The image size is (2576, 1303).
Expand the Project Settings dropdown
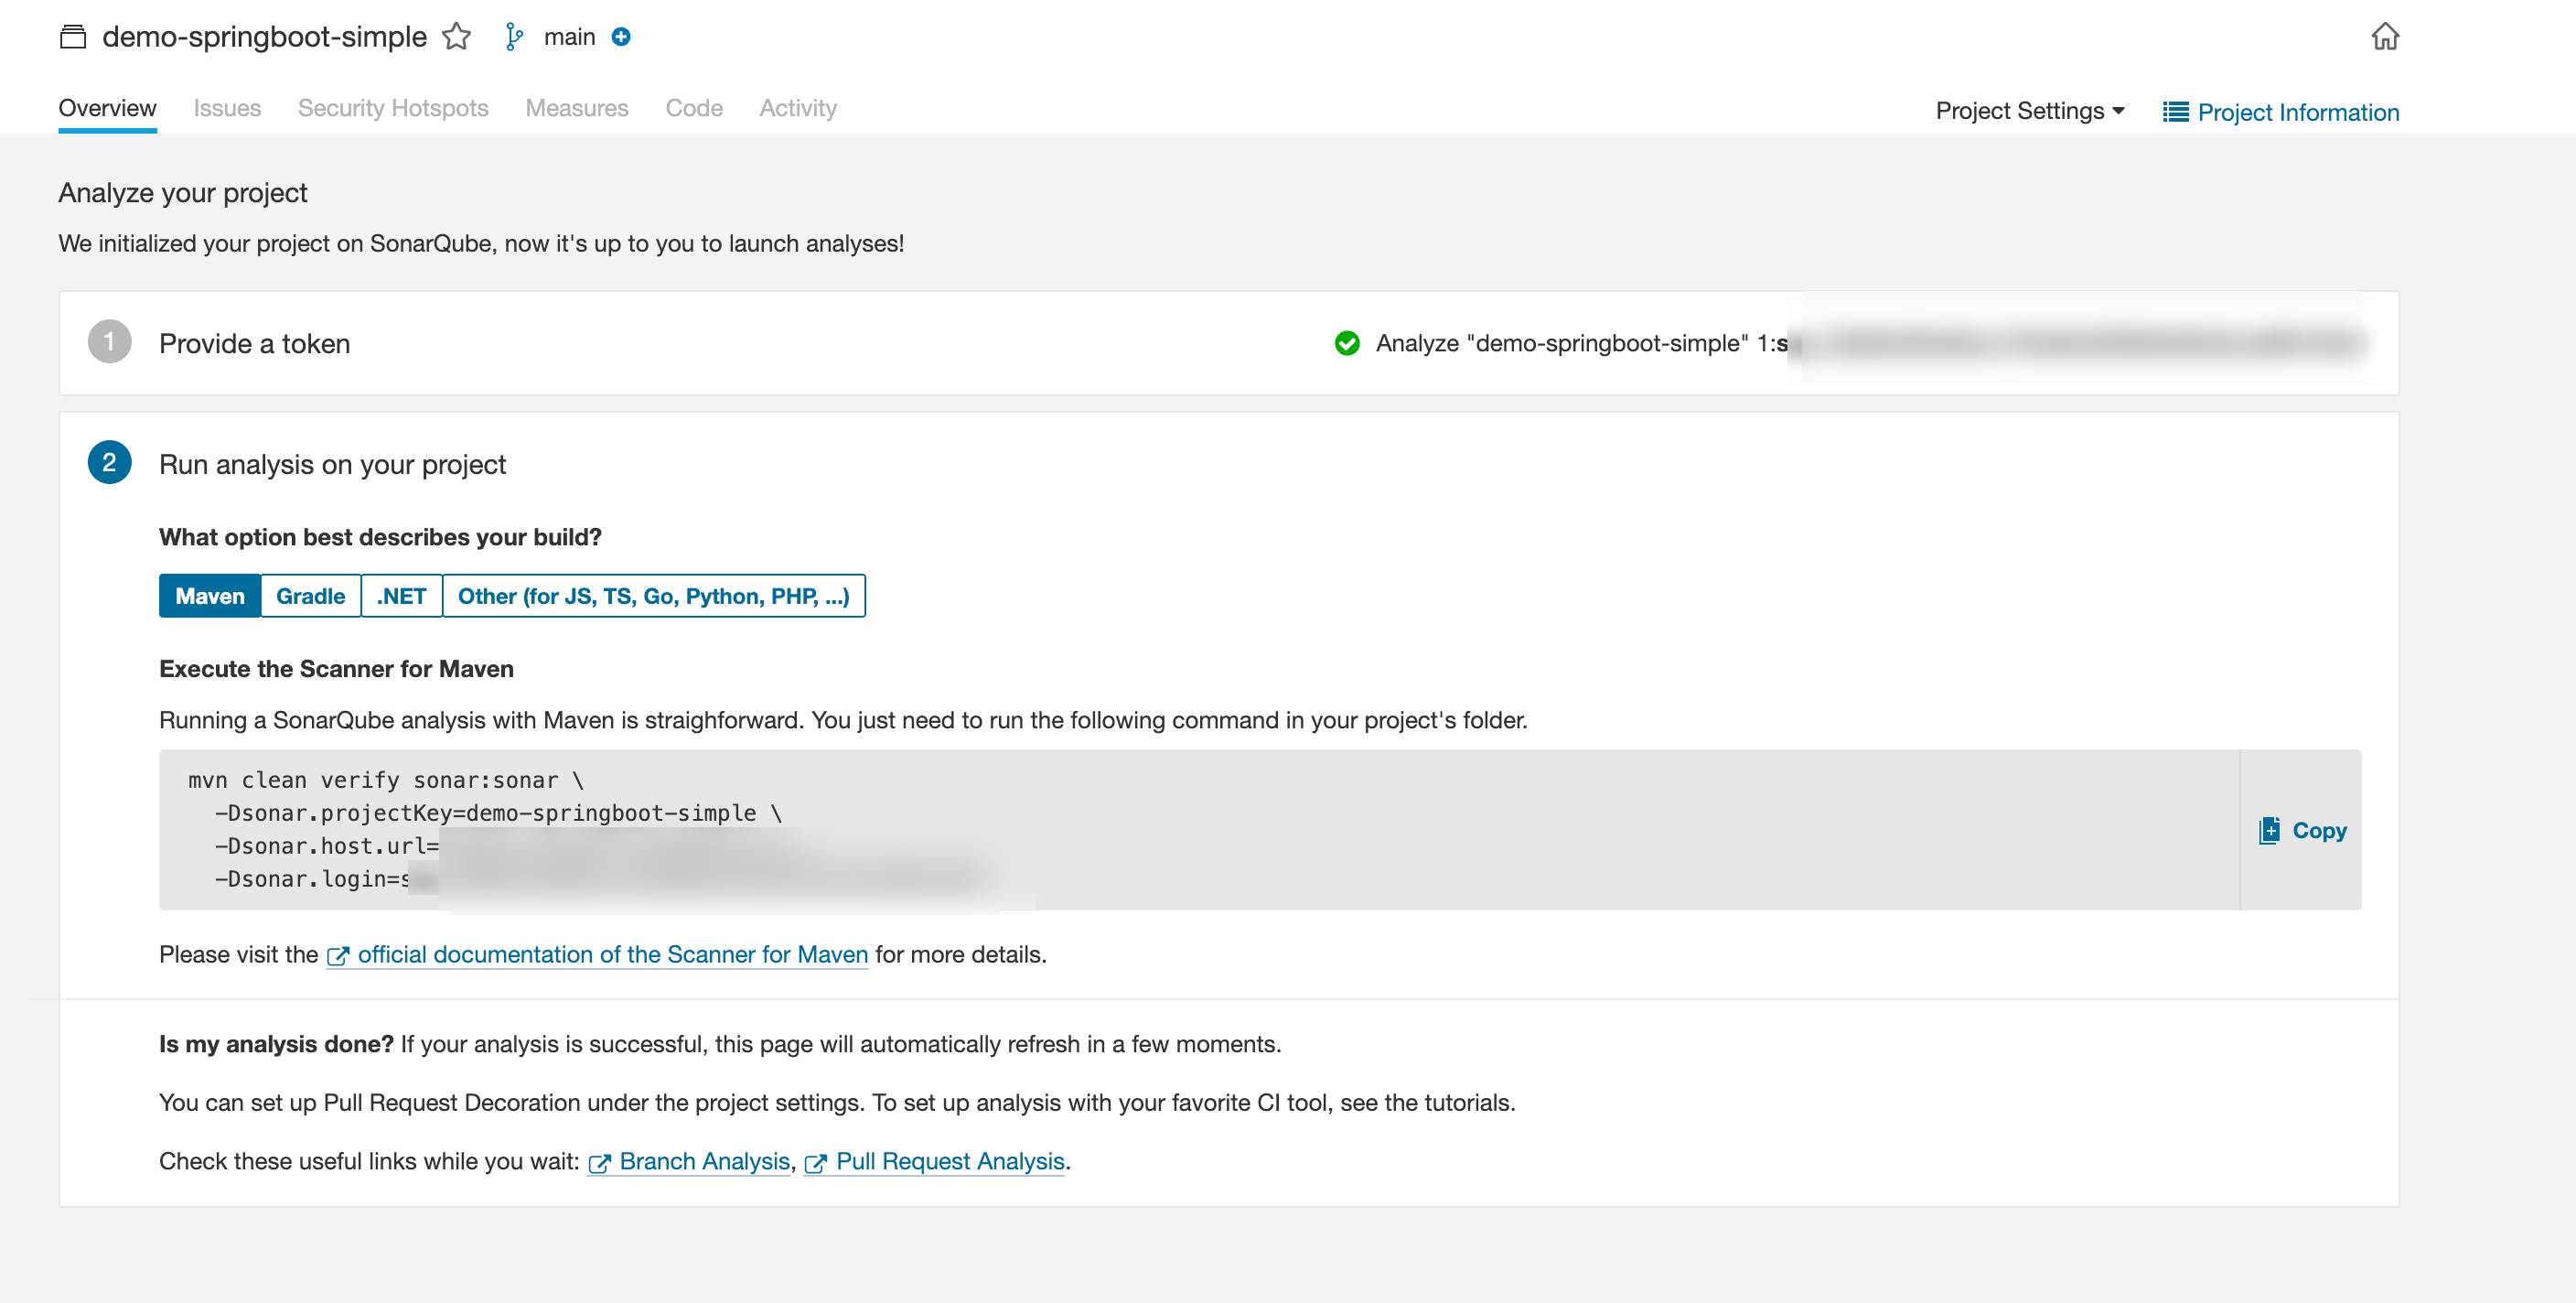click(2029, 111)
